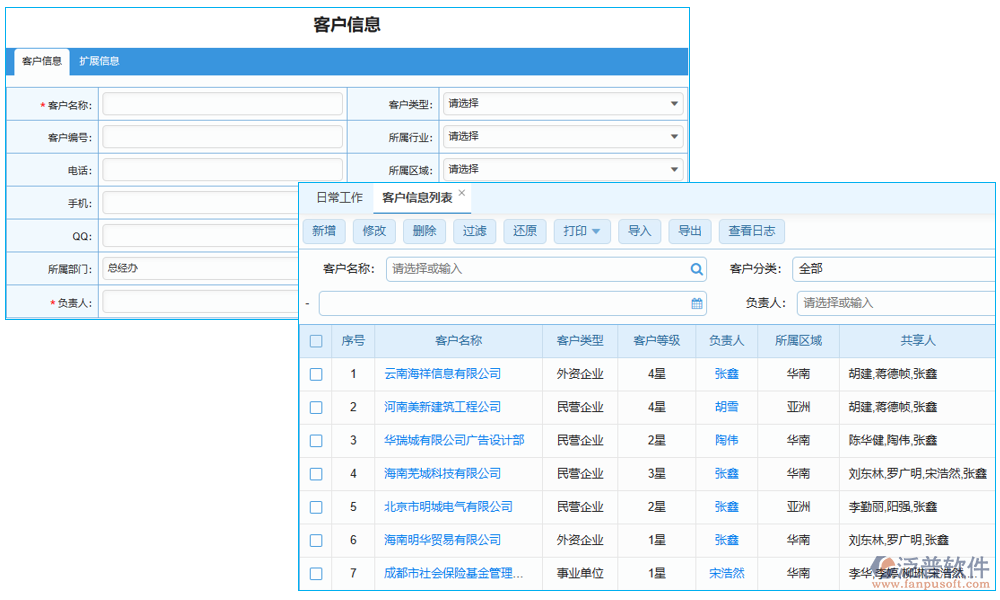
Task: Click the 胡雪 responsible person link
Action: coord(726,406)
